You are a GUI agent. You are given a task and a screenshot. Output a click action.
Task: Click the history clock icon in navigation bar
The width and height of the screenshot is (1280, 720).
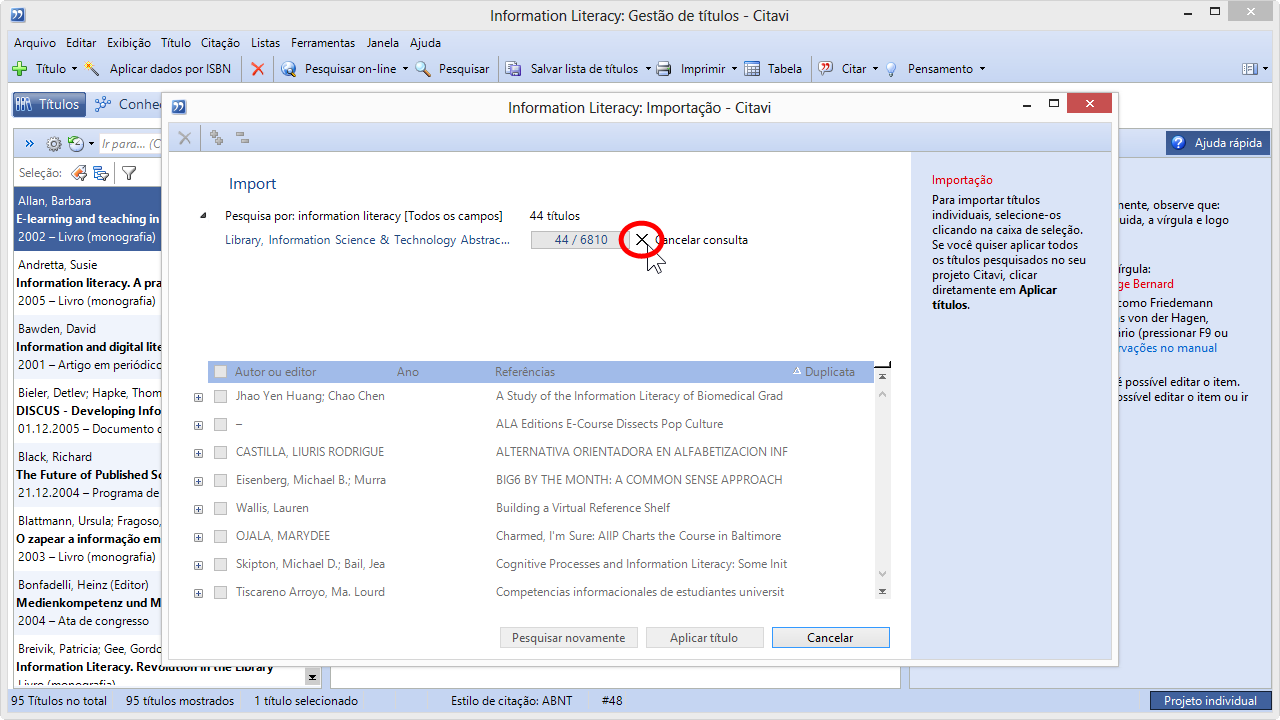[x=75, y=144]
